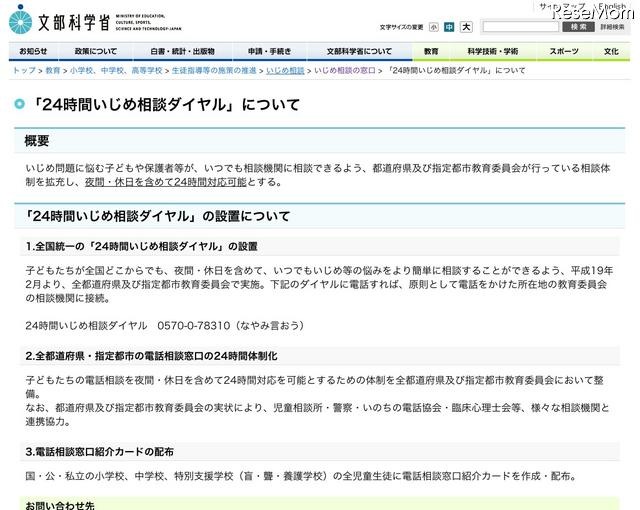Screen dimensions: 640x510
Task: Click heading 「24時間いじめ相談ダイヤル」の設置について
Action: tap(156, 216)
